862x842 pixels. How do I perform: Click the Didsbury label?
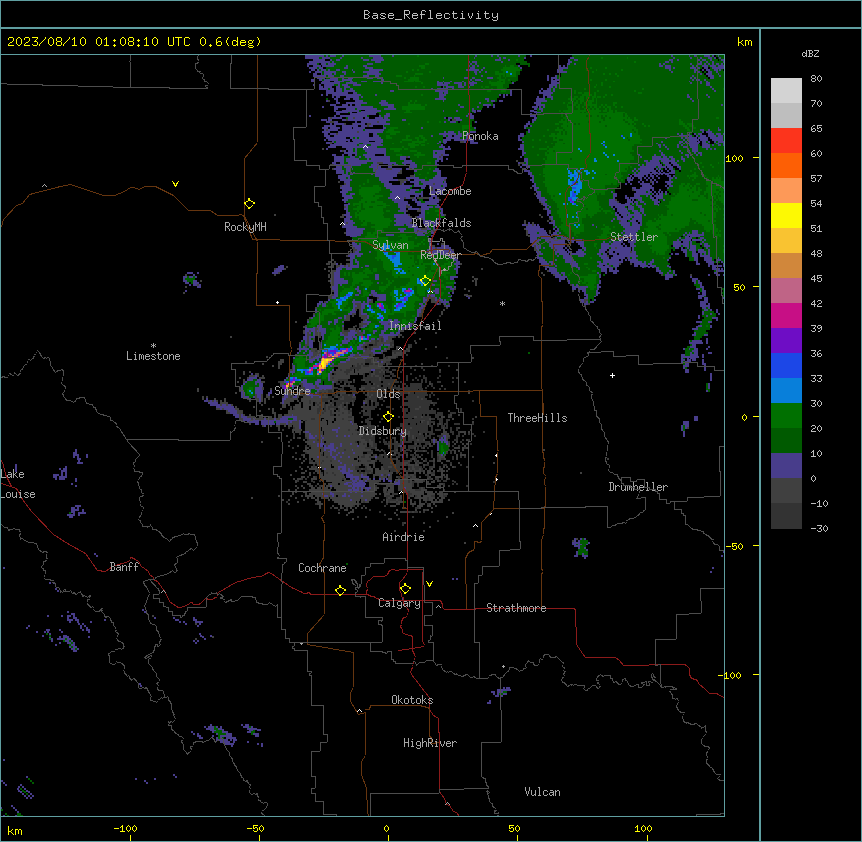[x=383, y=431]
